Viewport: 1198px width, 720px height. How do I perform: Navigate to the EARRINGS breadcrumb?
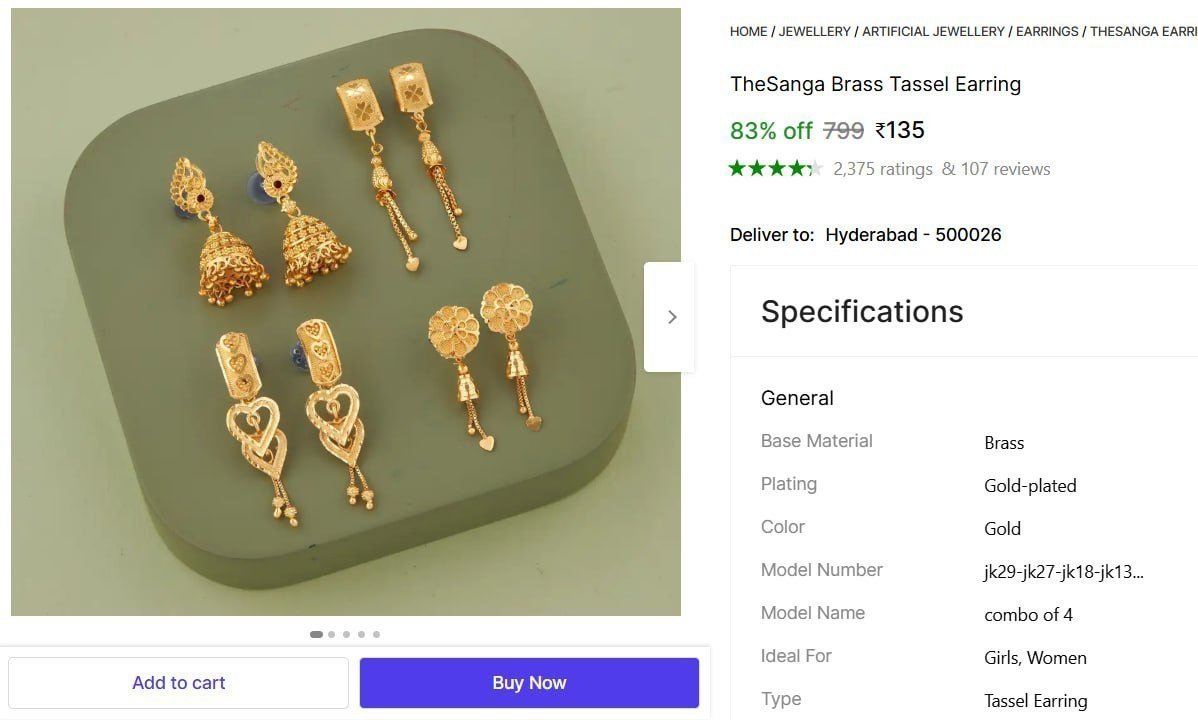1046,31
